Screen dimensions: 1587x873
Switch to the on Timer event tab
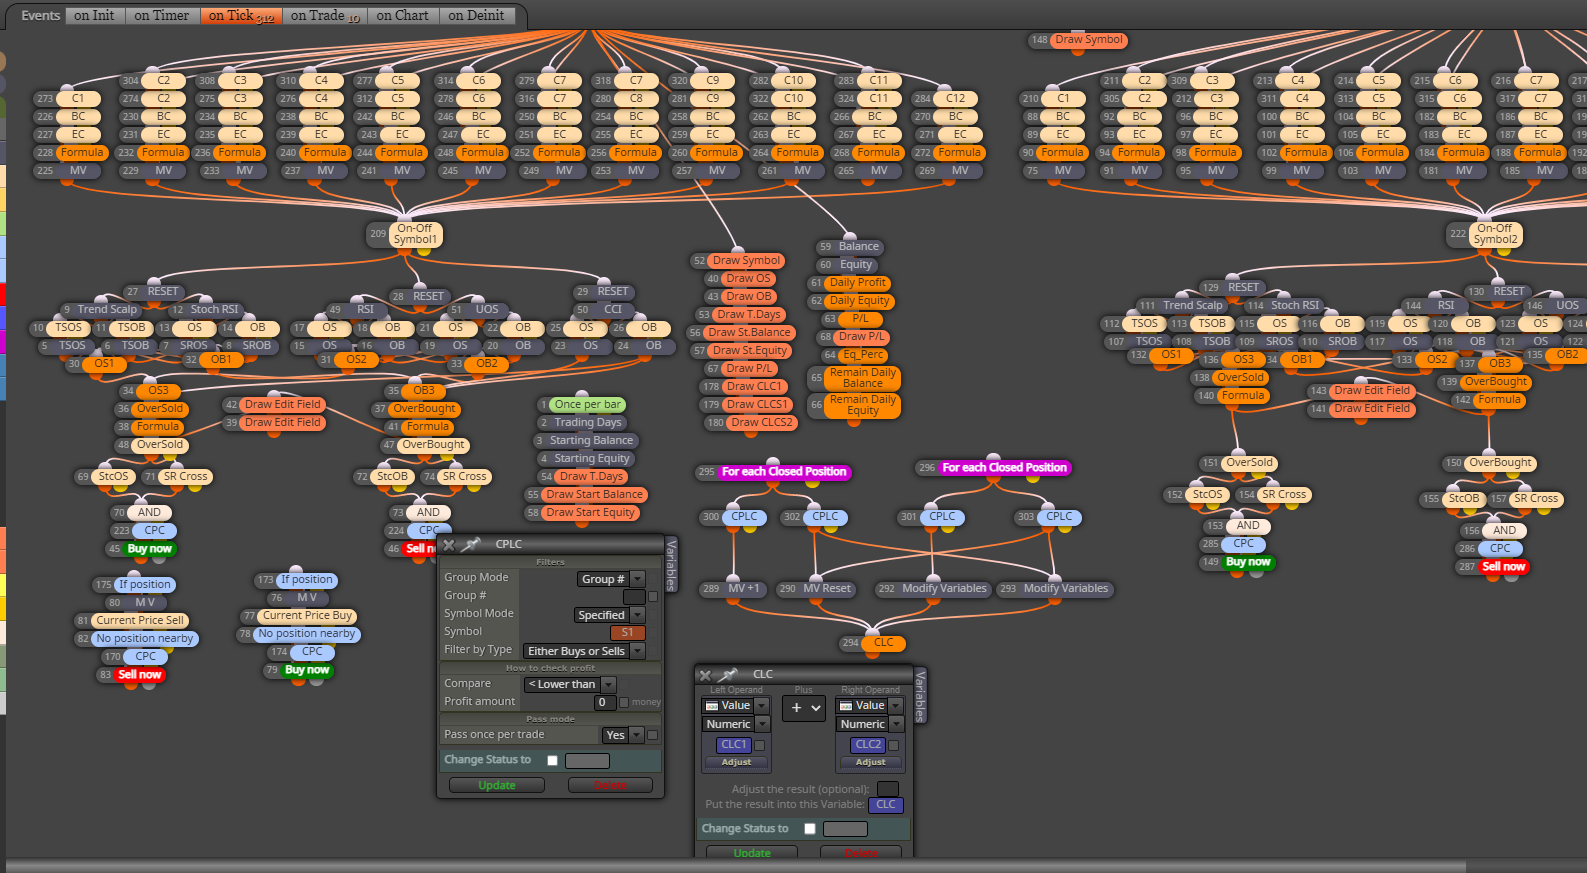(x=162, y=15)
